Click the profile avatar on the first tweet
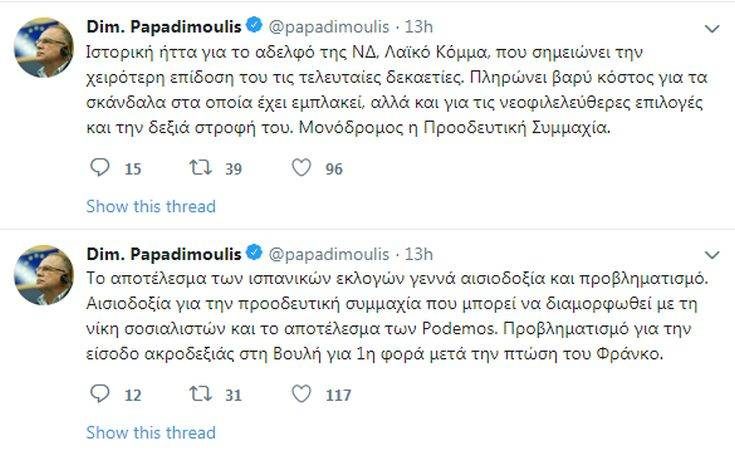Viewport: 735px width, 451px height. point(44,48)
